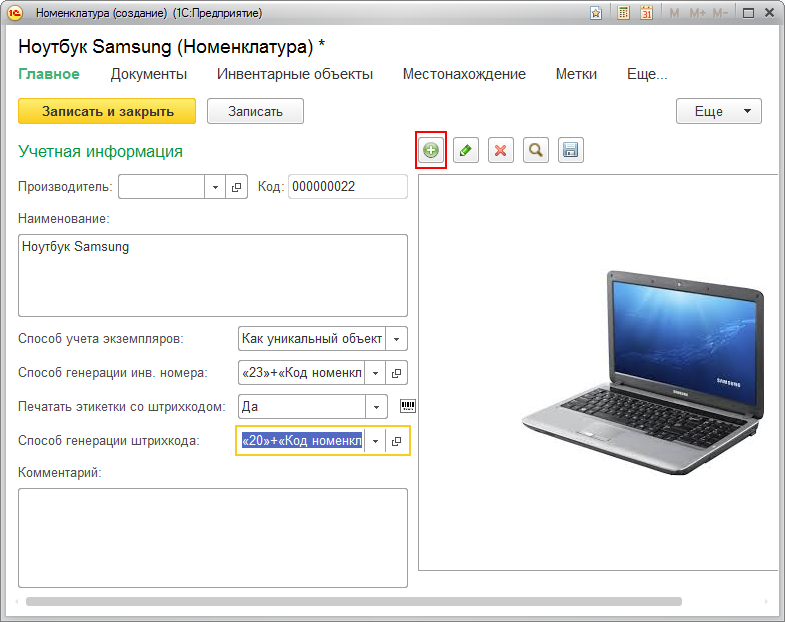Click the laptop image preview
The height and width of the screenshot is (622, 785).
coord(643,374)
